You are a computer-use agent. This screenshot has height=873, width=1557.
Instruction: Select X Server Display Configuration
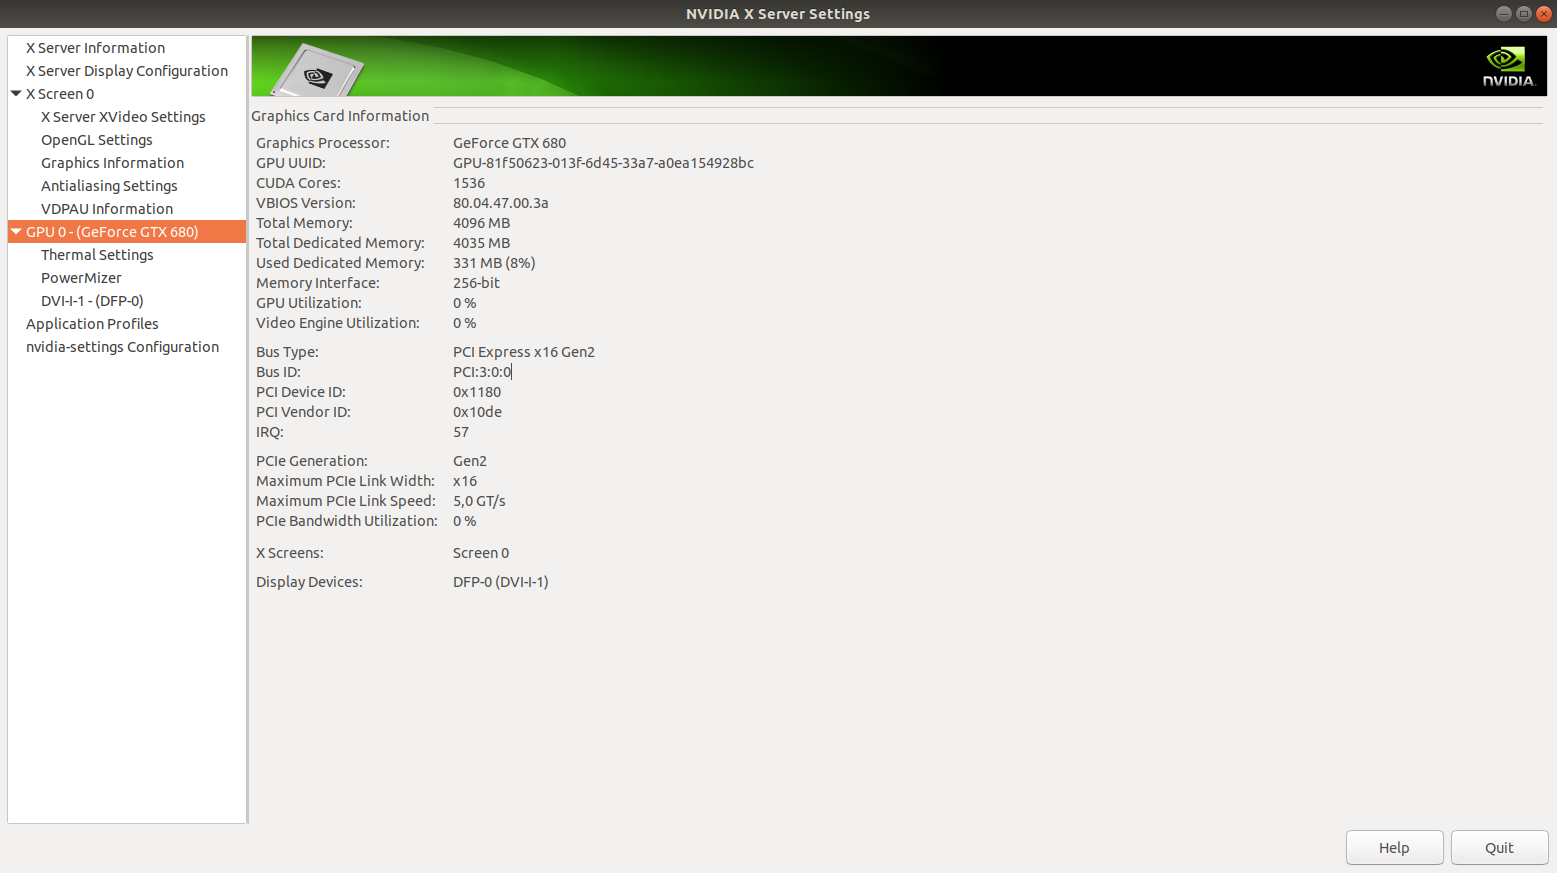pos(126,70)
